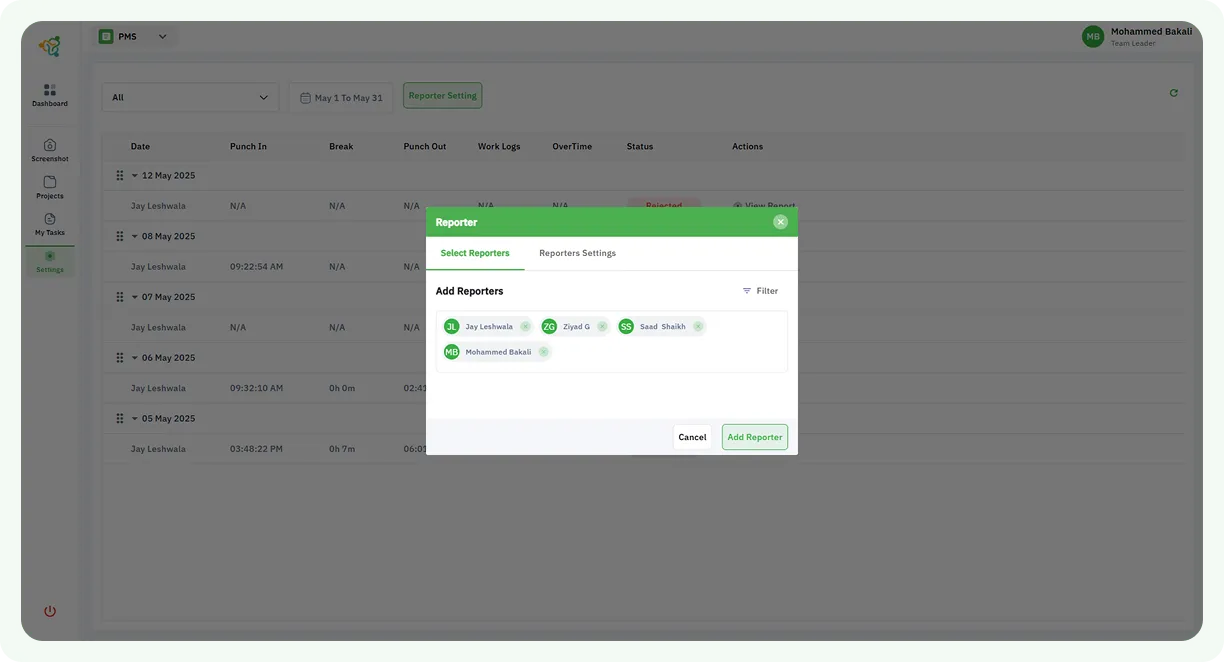Collapse the 07 May 2025 group
Viewport: 1224px width, 662px height.
coord(135,297)
